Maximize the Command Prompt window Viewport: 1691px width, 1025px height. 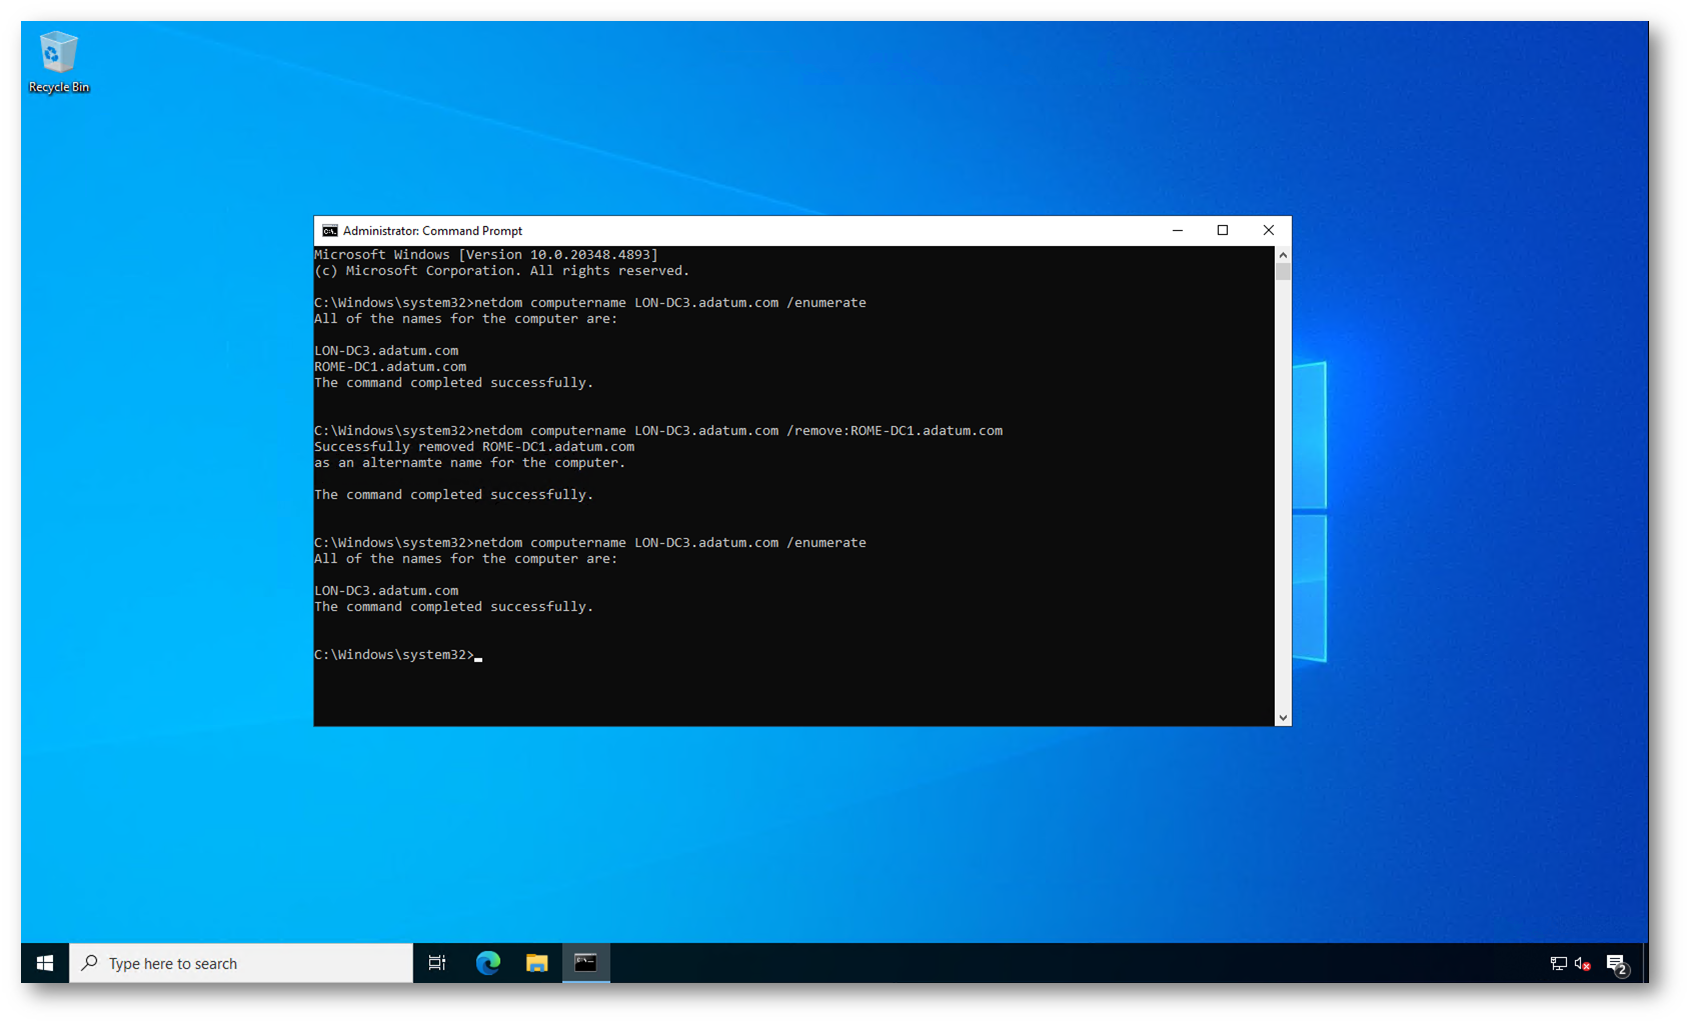(x=1222, y=231)
